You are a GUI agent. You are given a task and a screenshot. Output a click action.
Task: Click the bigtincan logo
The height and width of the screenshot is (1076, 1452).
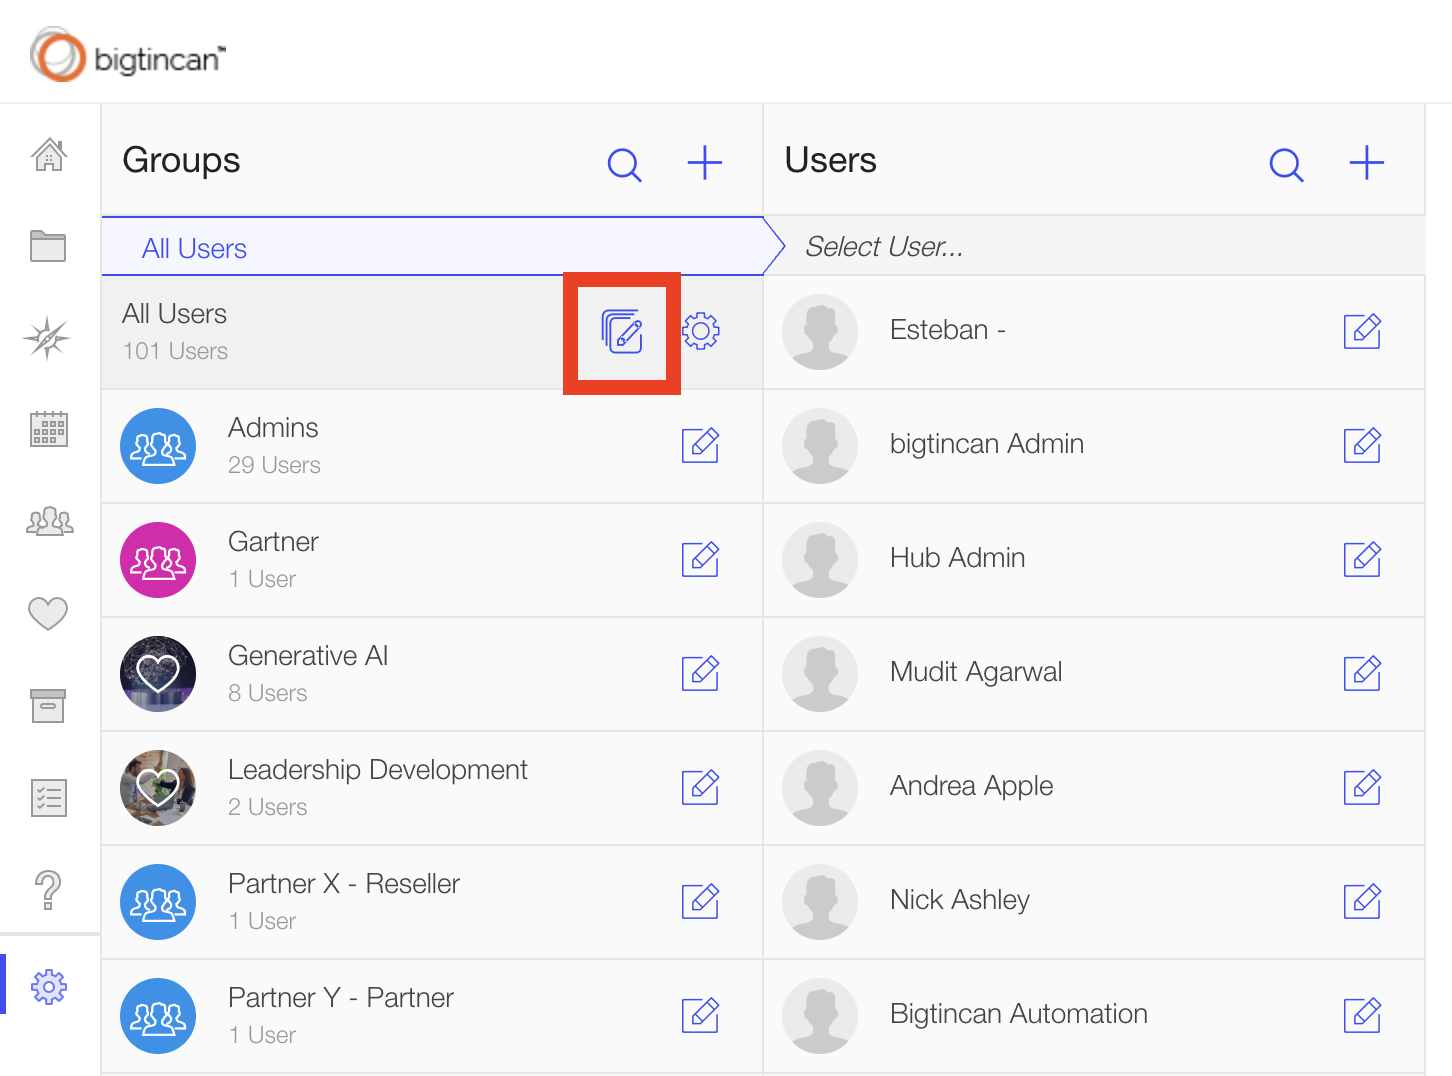(128, 56)
